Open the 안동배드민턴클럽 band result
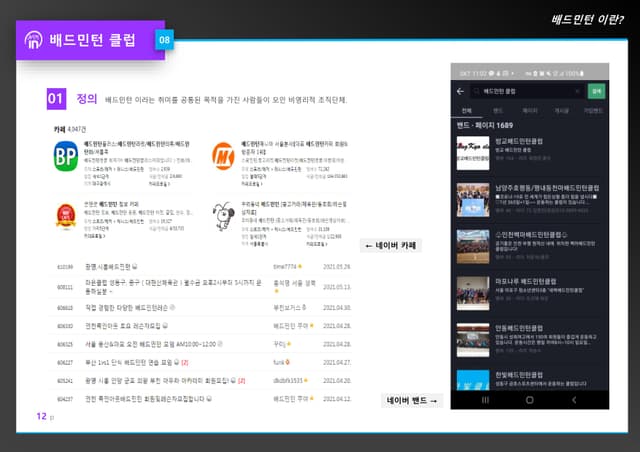Image resolution: width=640 pixels, height=452 pixels. 529,340
